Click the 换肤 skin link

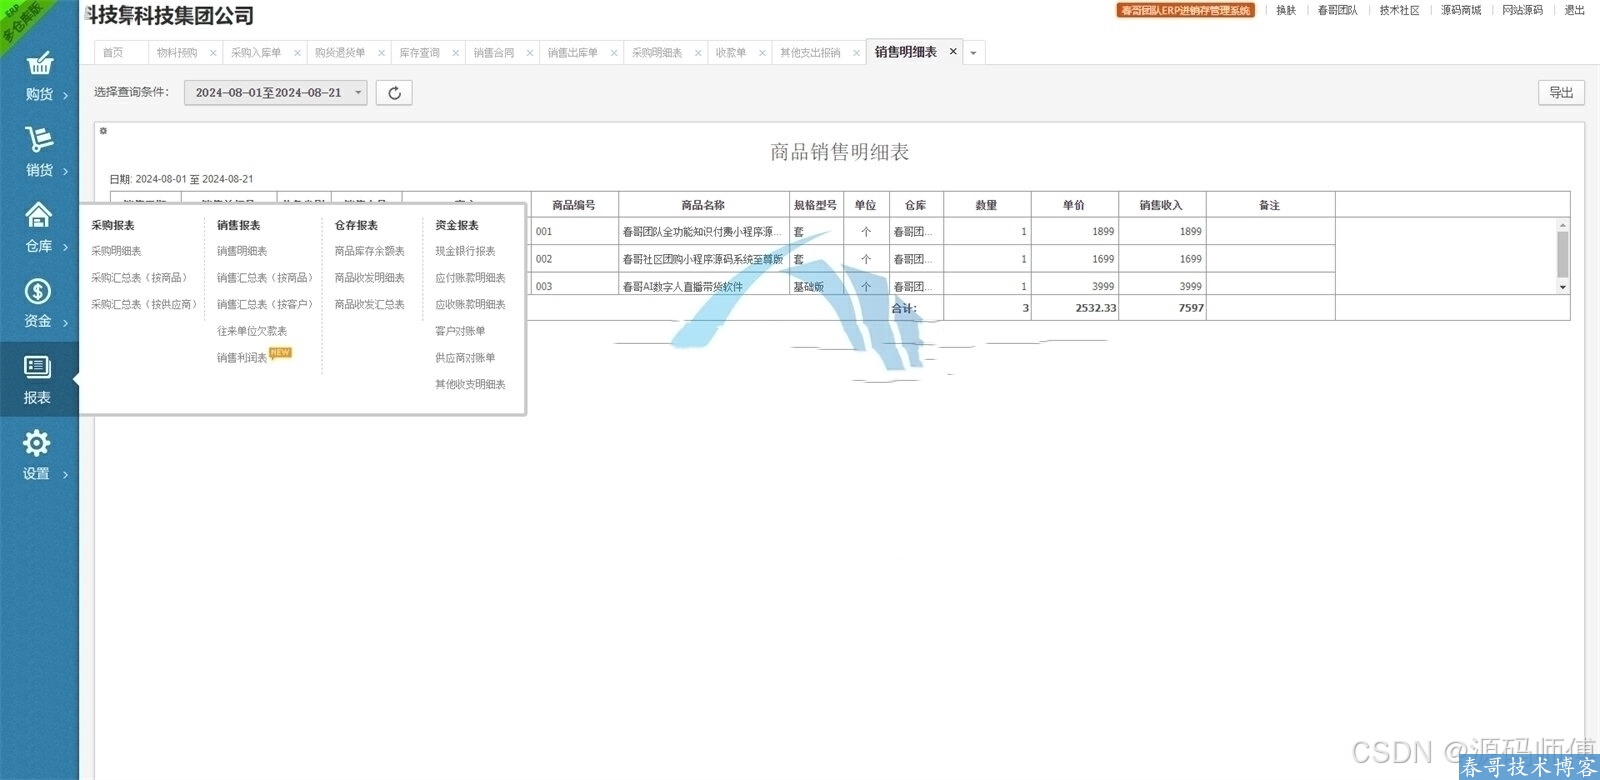[x=1286, y=10]
